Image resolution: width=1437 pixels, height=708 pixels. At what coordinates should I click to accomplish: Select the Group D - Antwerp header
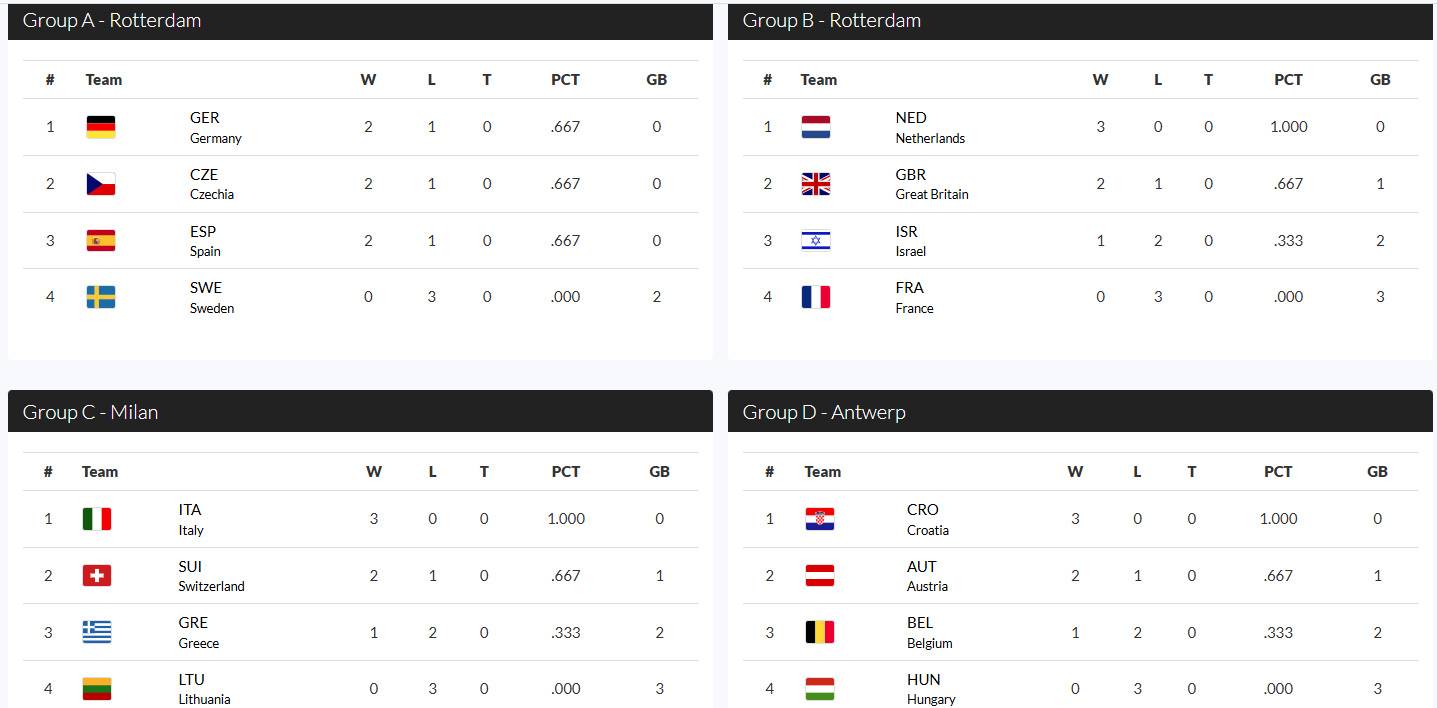pos(824,412)
